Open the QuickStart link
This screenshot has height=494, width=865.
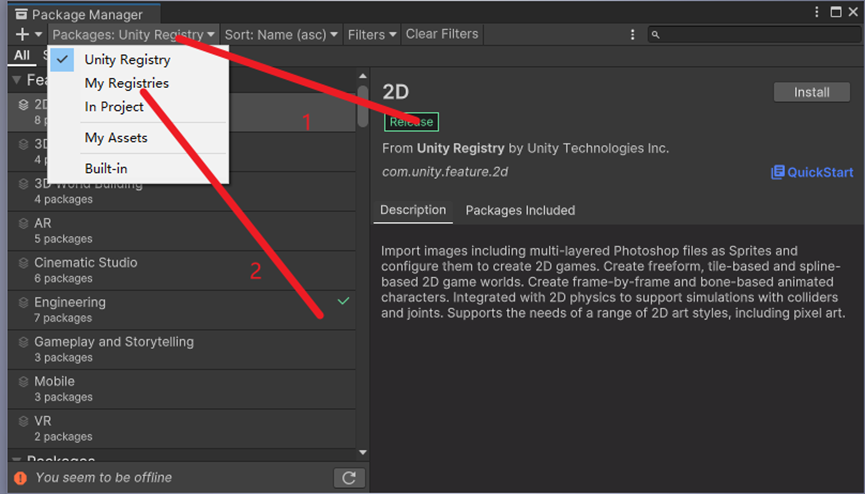click(812, 172)
